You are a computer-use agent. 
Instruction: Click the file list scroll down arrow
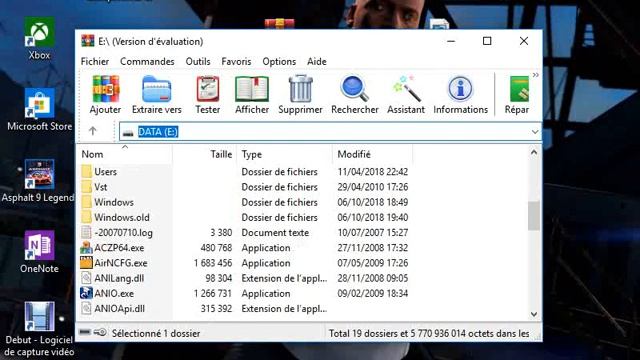(x=534, y=314)
